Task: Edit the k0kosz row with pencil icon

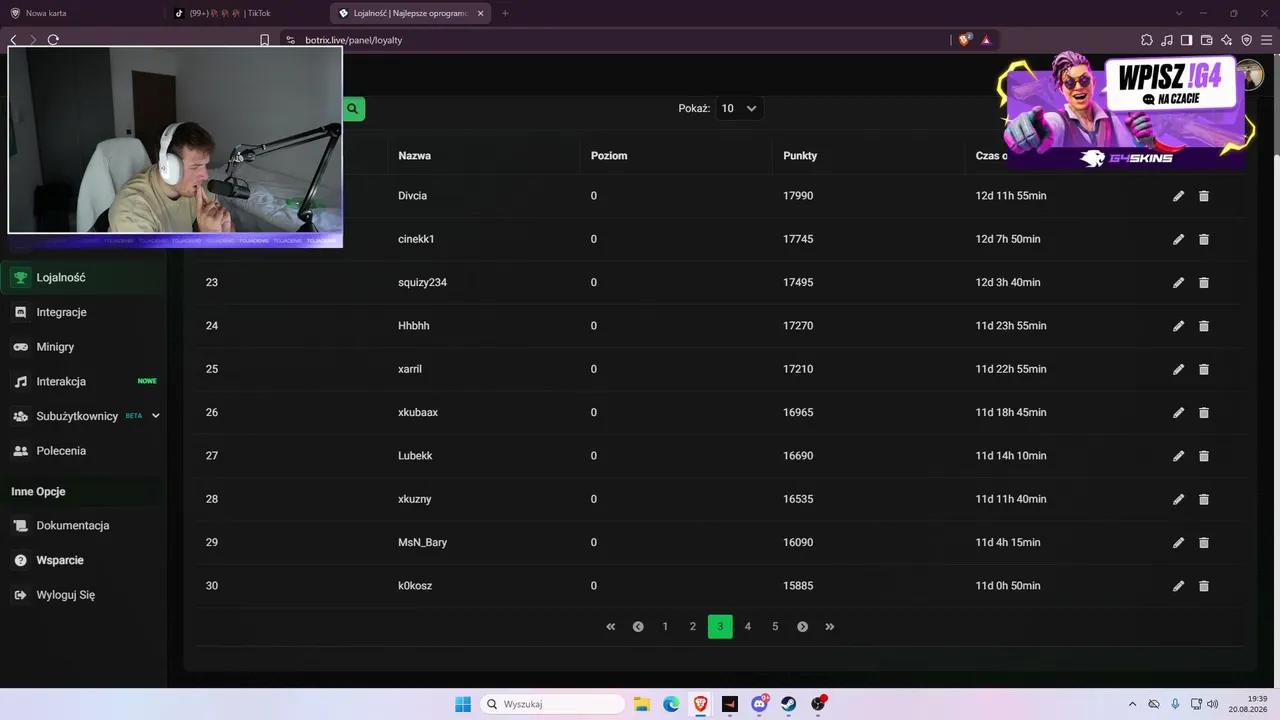Action: (1178, 586)
